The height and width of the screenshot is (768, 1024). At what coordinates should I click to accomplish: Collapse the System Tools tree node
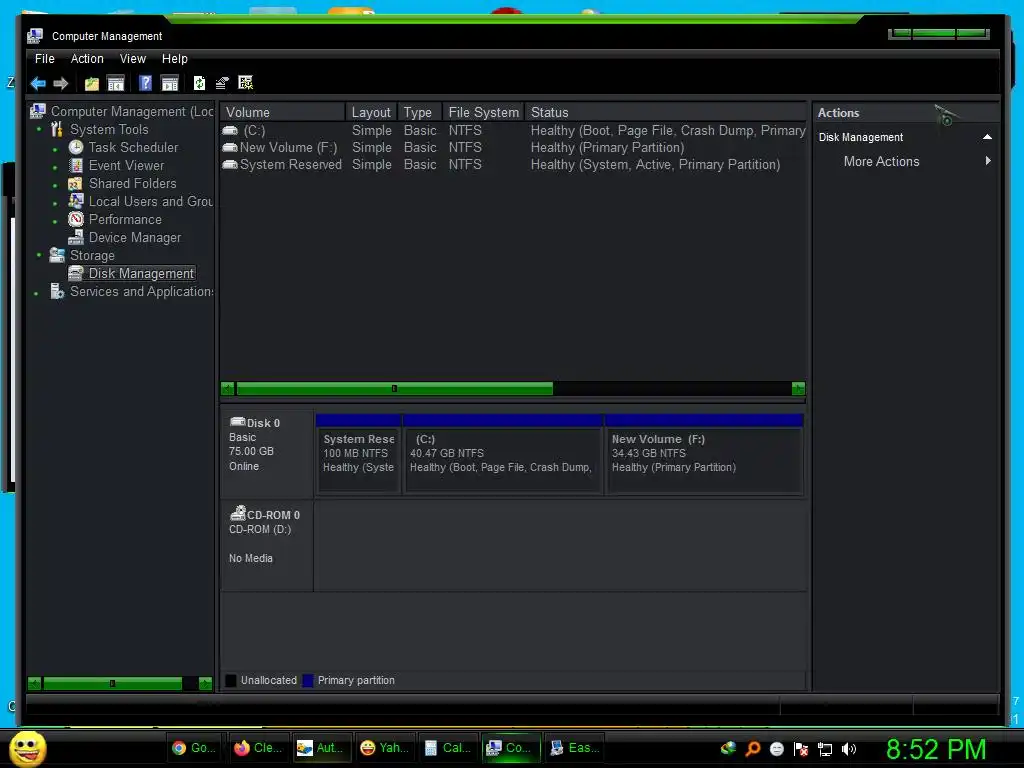click(x=39, y=129)
